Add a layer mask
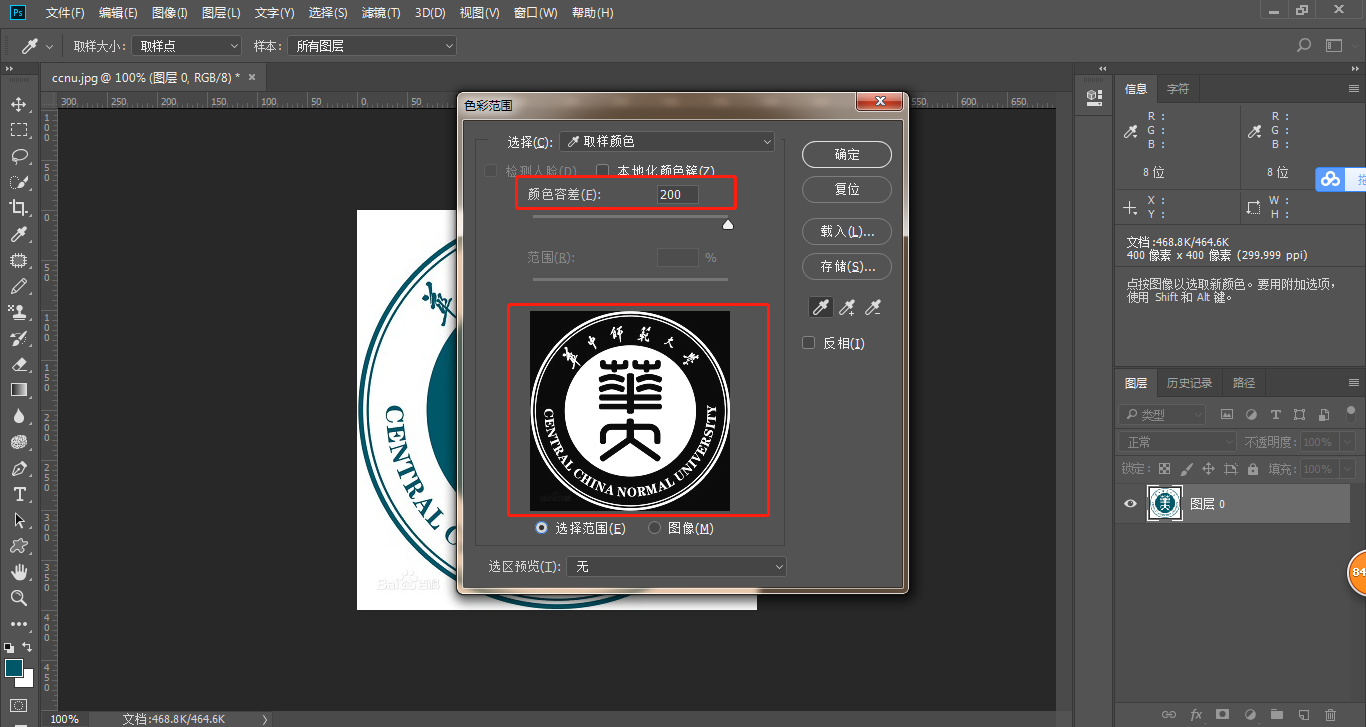This screenshot has width=1366, height=727. [x=1222, y=714]
